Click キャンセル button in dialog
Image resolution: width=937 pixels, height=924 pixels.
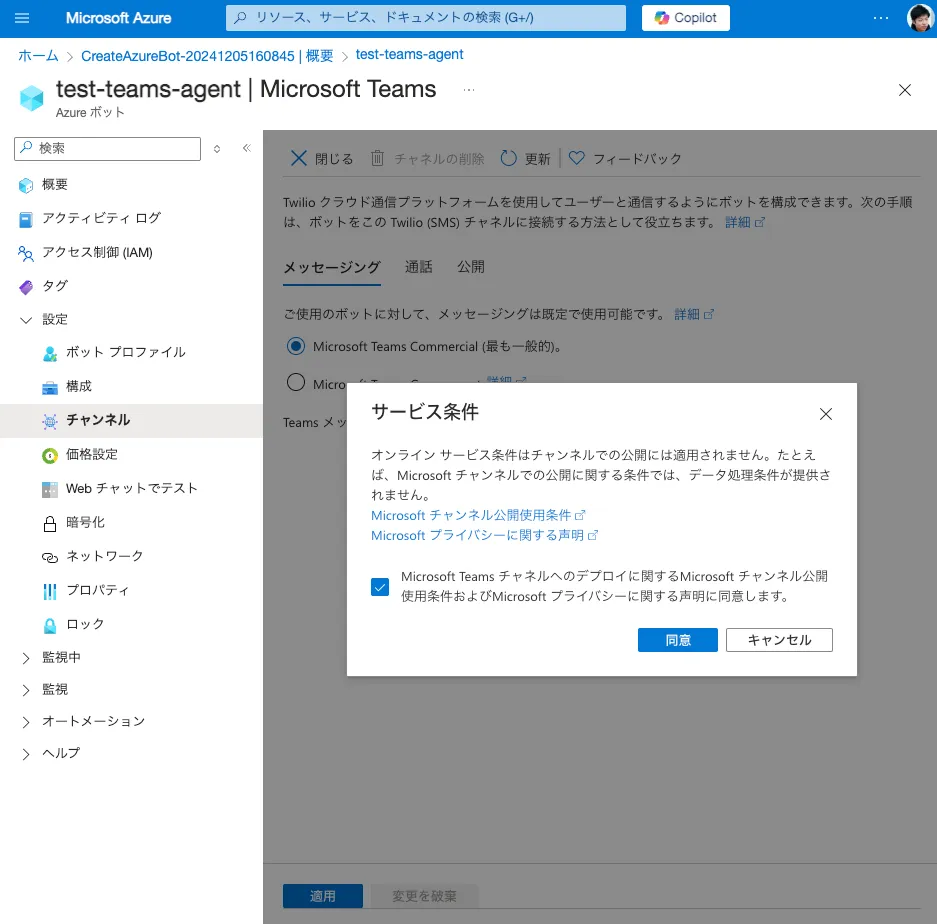coord(779,640)
